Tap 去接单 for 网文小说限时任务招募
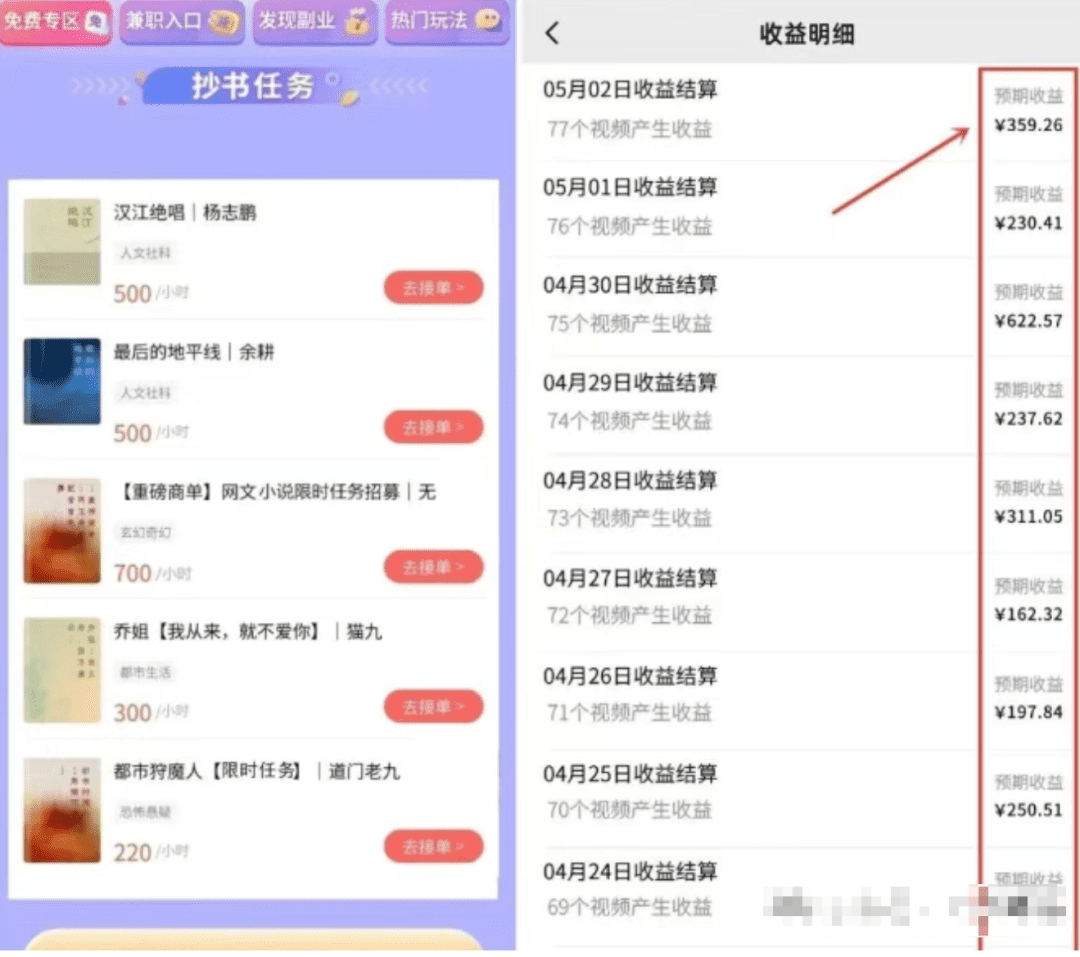Viewport: 1080px width, 957px height. click(x=433, y=567)
